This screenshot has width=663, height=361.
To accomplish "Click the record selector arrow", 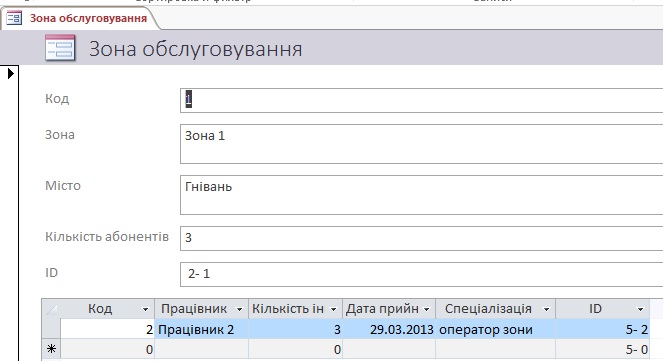I will (11, 74).
